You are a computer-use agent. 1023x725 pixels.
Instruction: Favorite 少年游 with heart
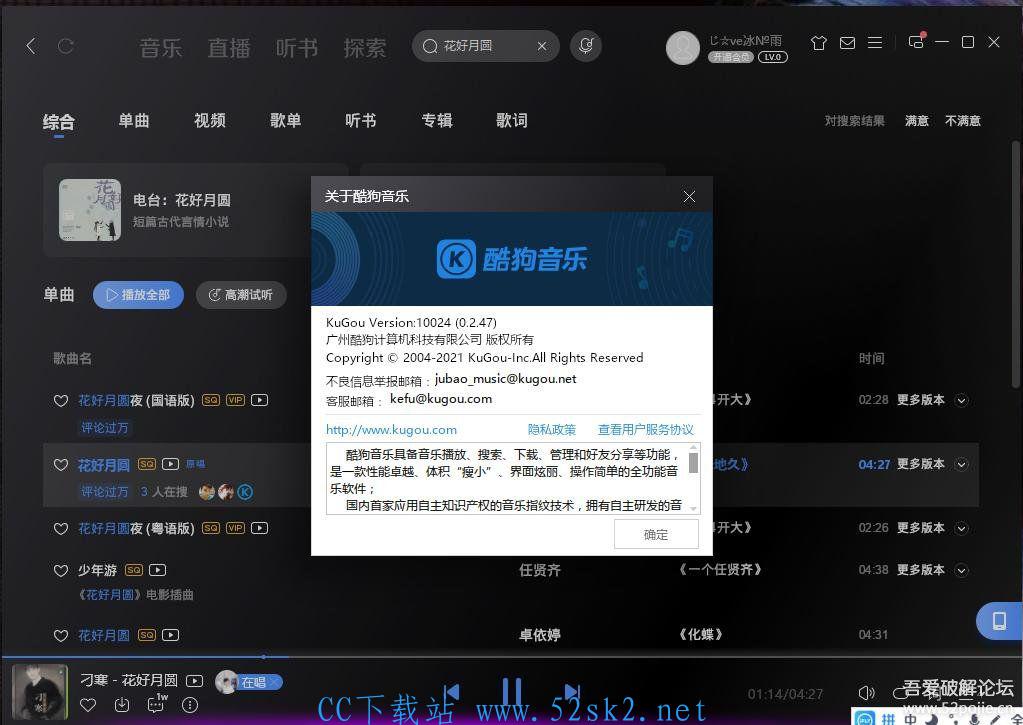pos(61,570)
